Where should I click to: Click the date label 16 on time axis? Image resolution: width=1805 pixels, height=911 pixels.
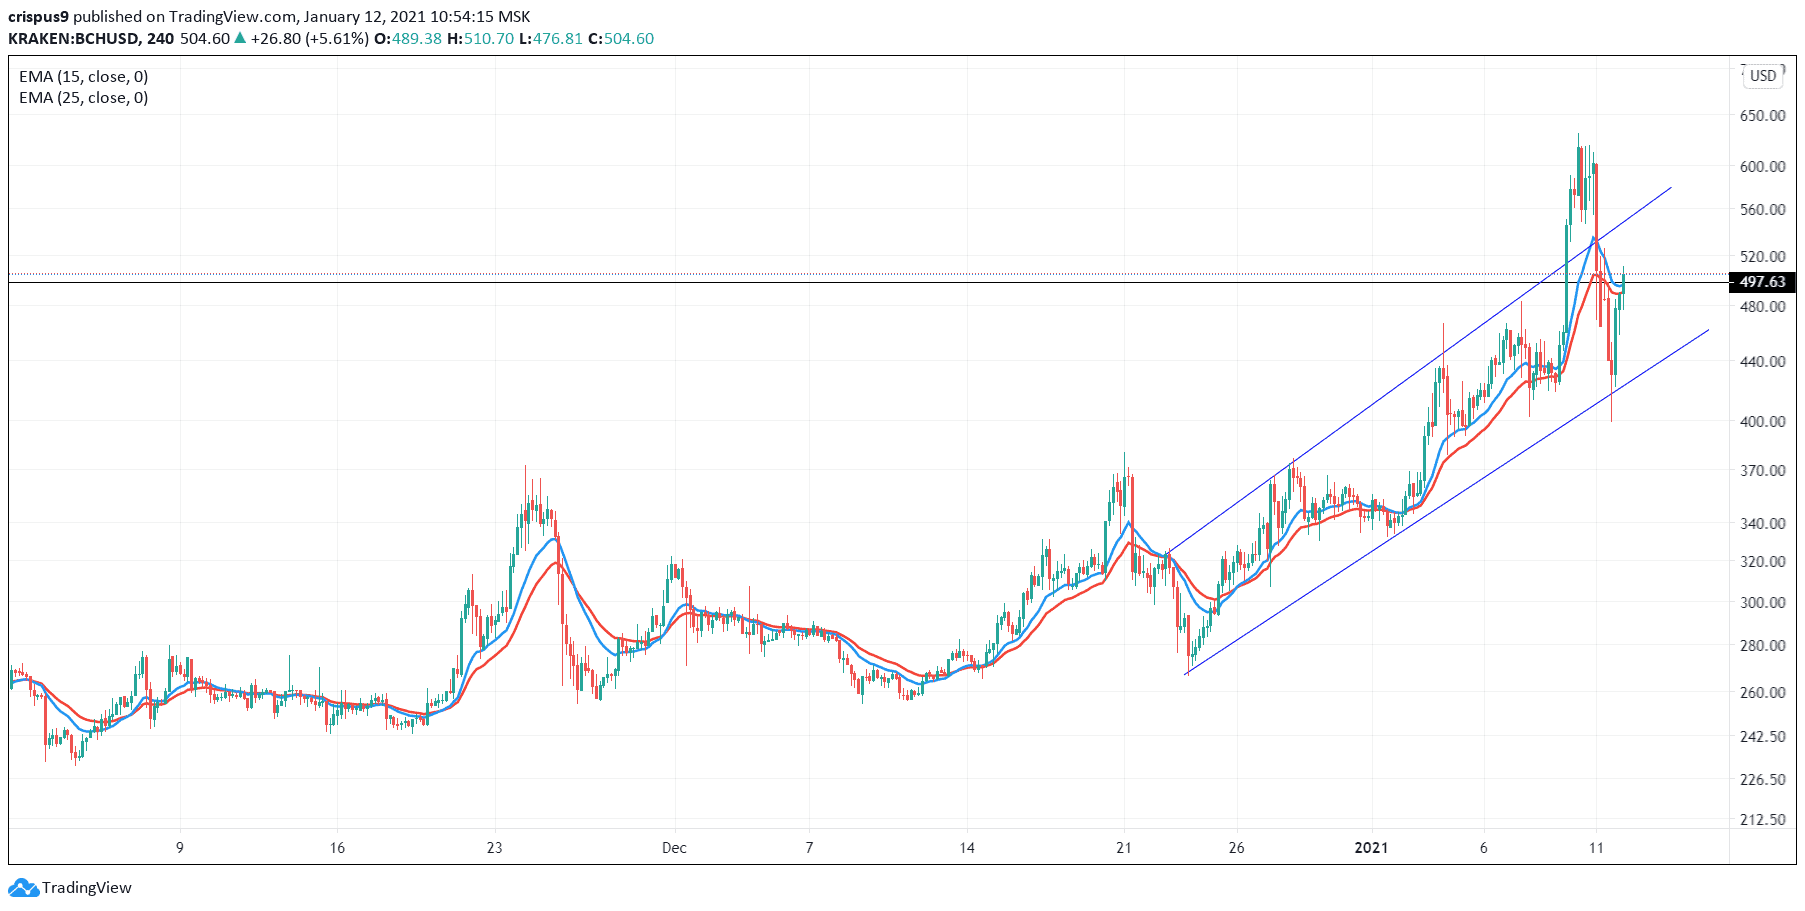point(337,848)
